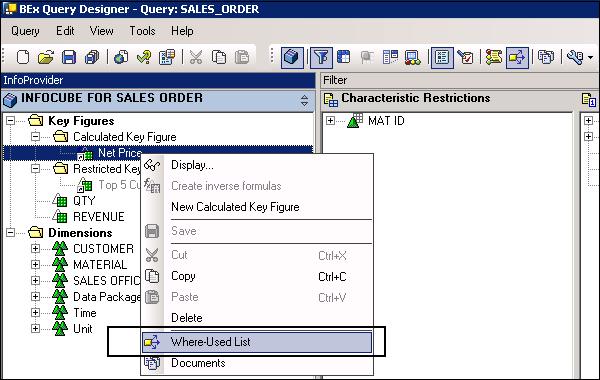Expand the CUSTOMER dimension

click(36, 249)
